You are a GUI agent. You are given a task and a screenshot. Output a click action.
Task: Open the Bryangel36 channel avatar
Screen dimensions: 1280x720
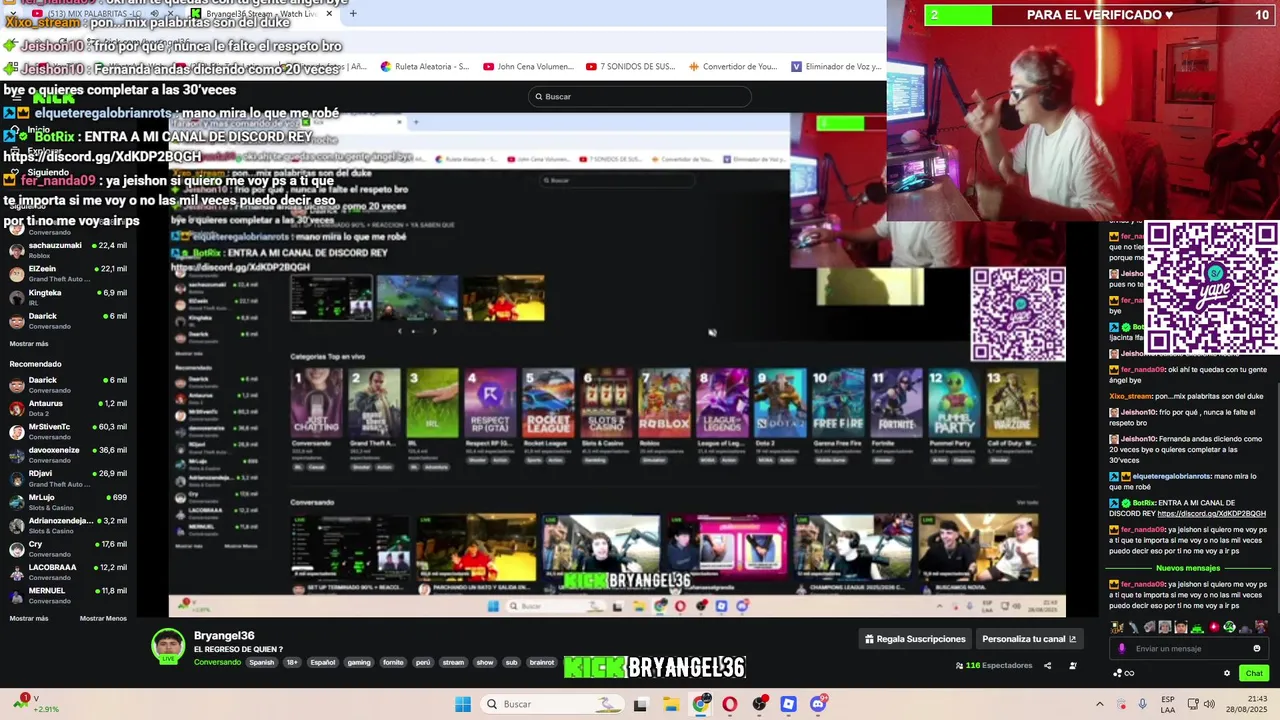click(168, 647)
